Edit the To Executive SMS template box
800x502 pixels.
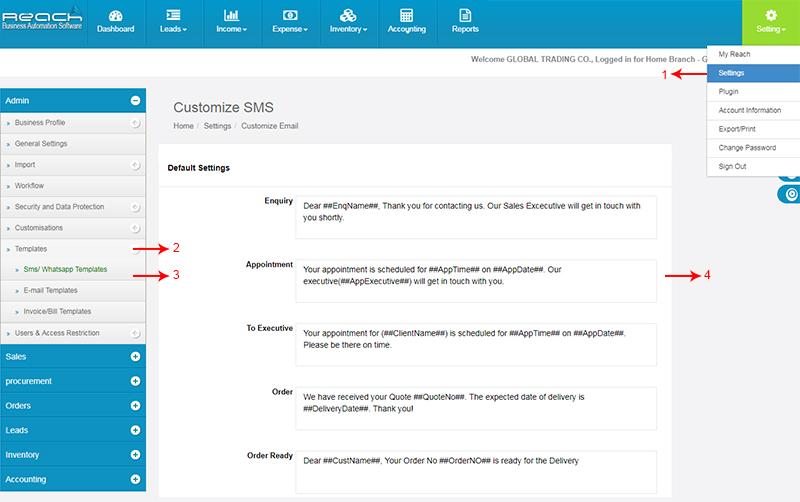pos(476,345)
